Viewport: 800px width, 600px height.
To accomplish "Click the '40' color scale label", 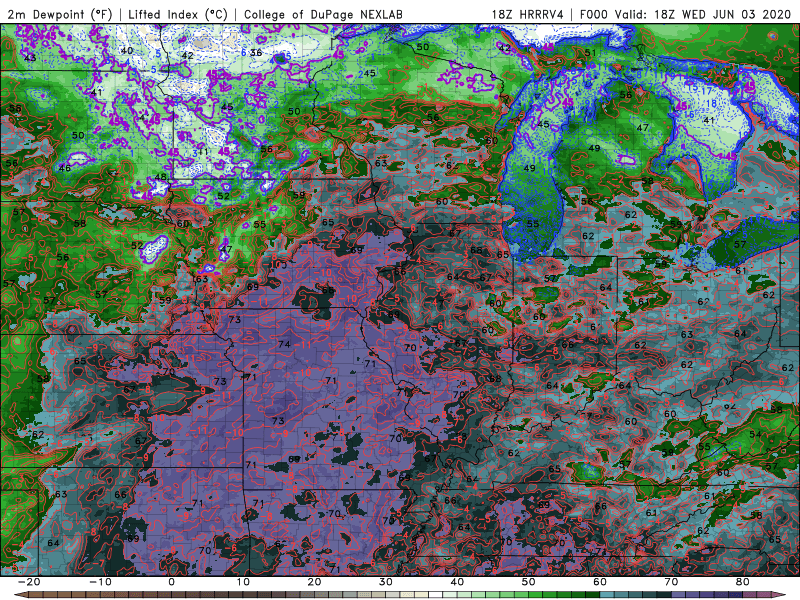I will tap(457, 582).
